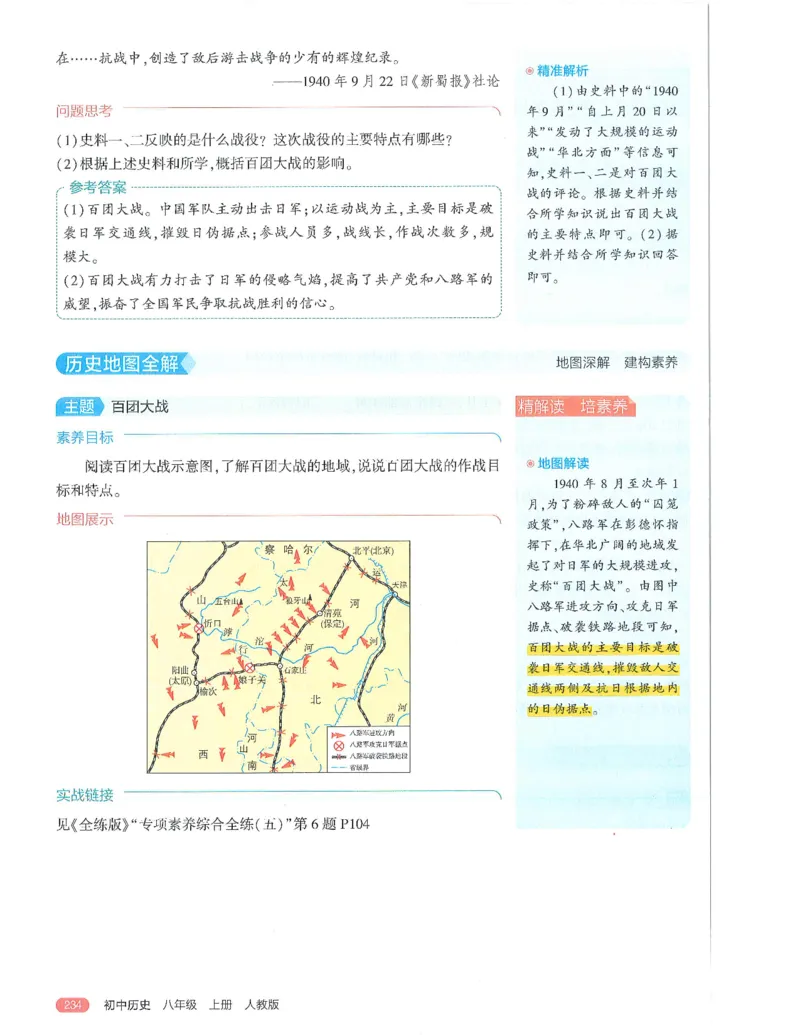The height and width of the screenshot is (1035, 800).
Task: Click the reference 见《全练版》"专项素养综合全练(五)"第6题P104
Action: point(213,824)
